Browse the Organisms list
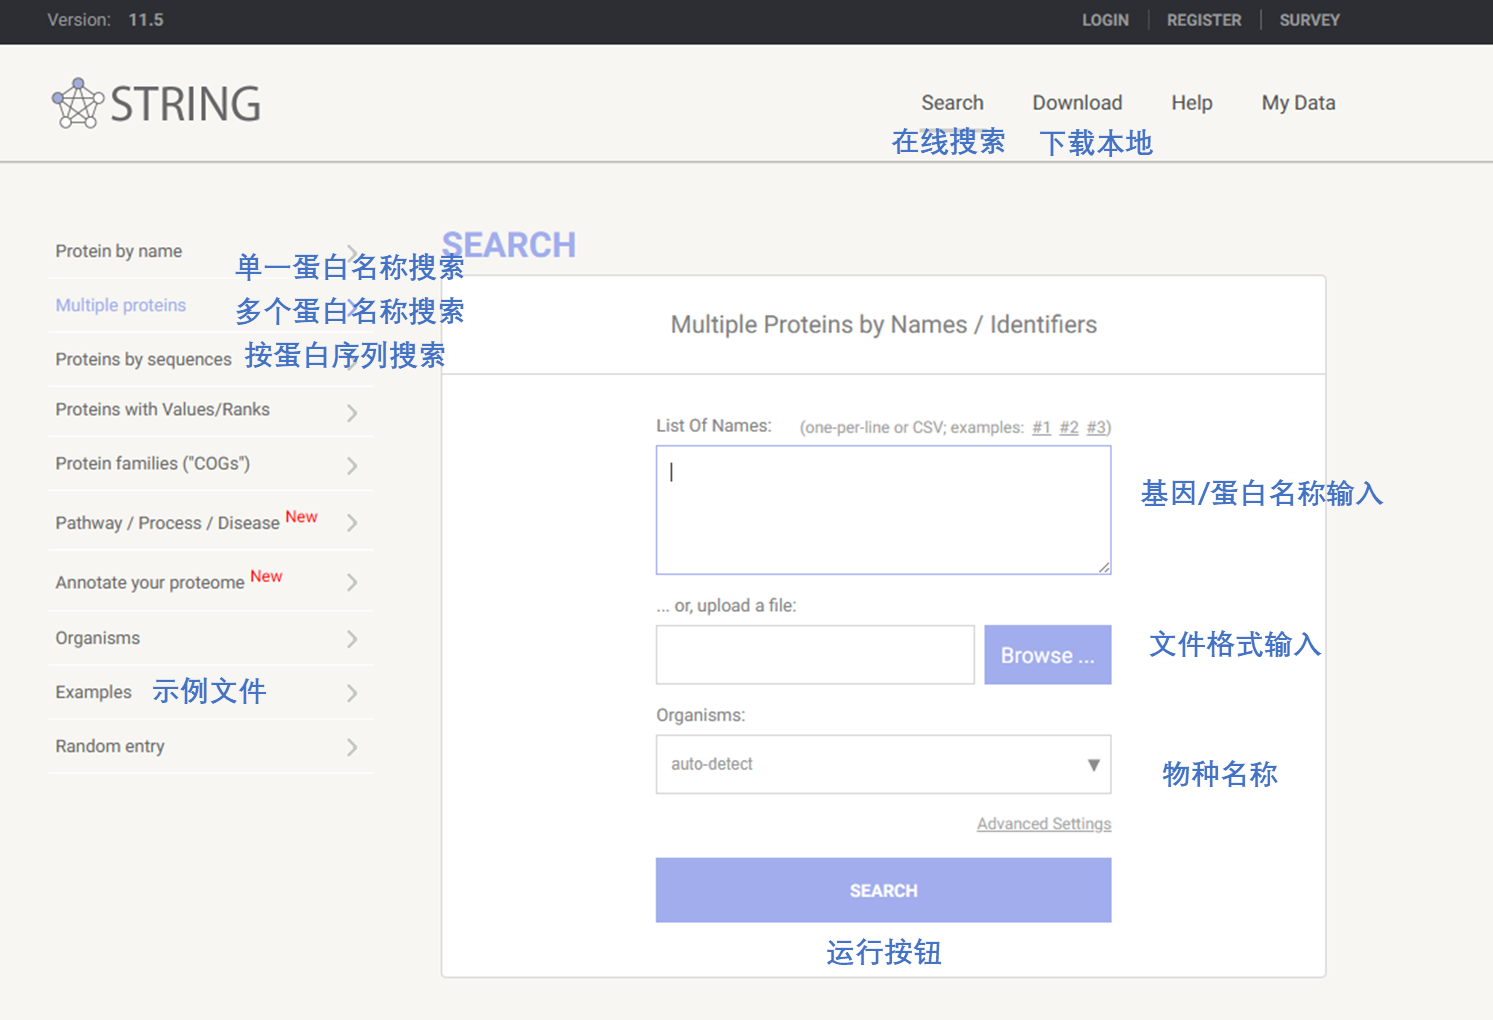Screen dimensions: 1493x1020 click(x=97, y=637)
